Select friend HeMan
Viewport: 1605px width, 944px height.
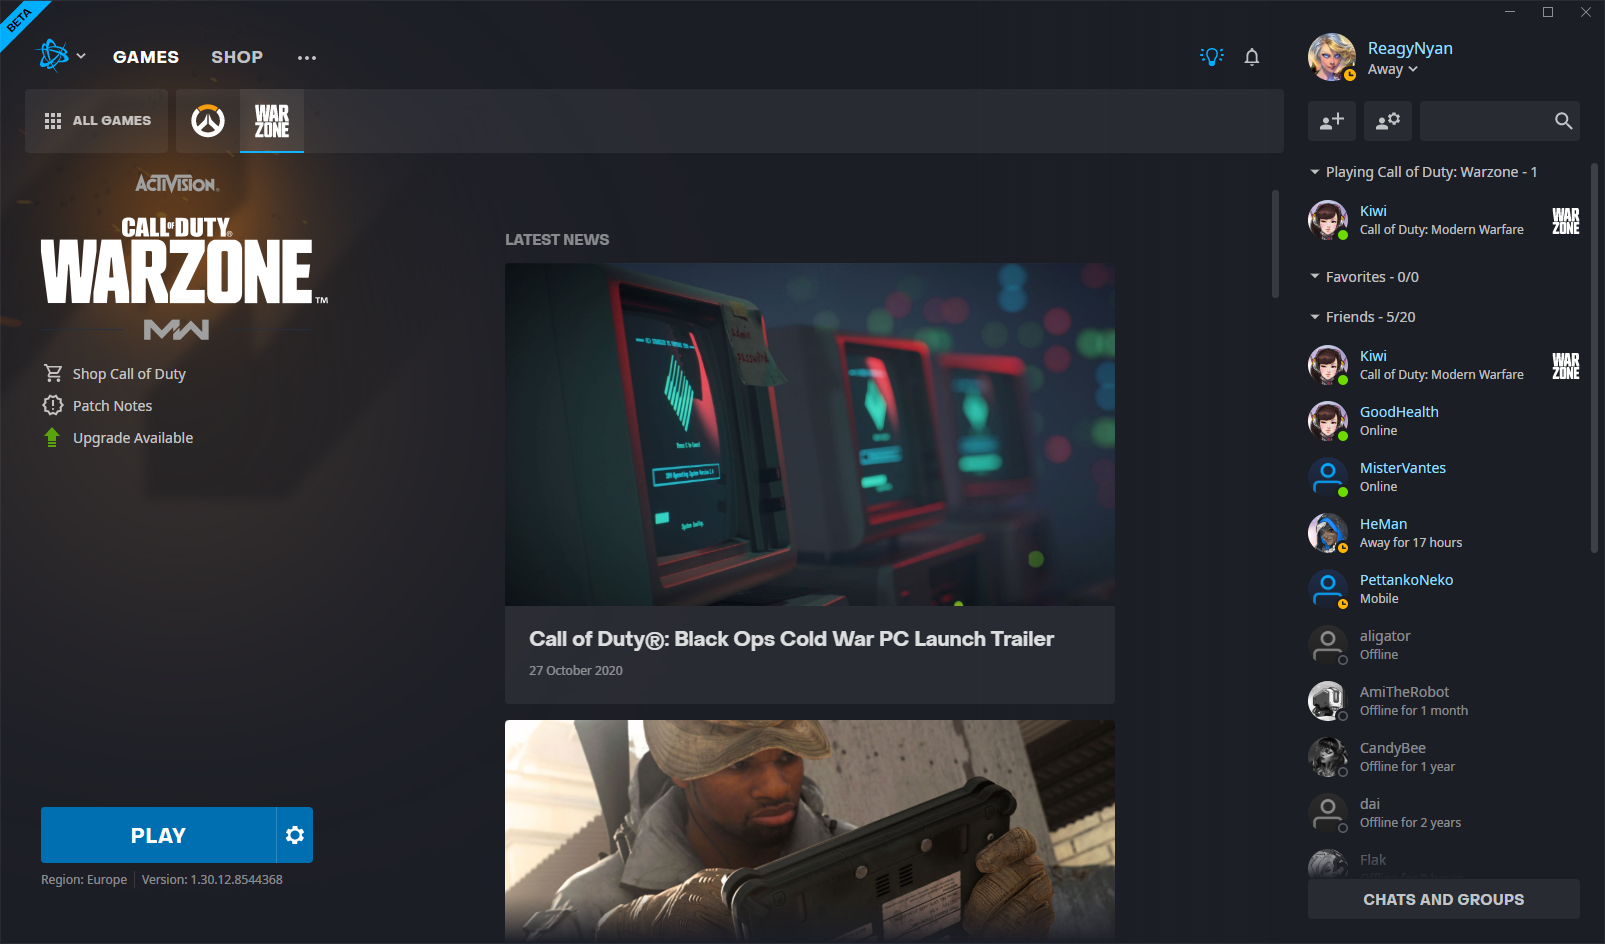tap(1444, 533)
